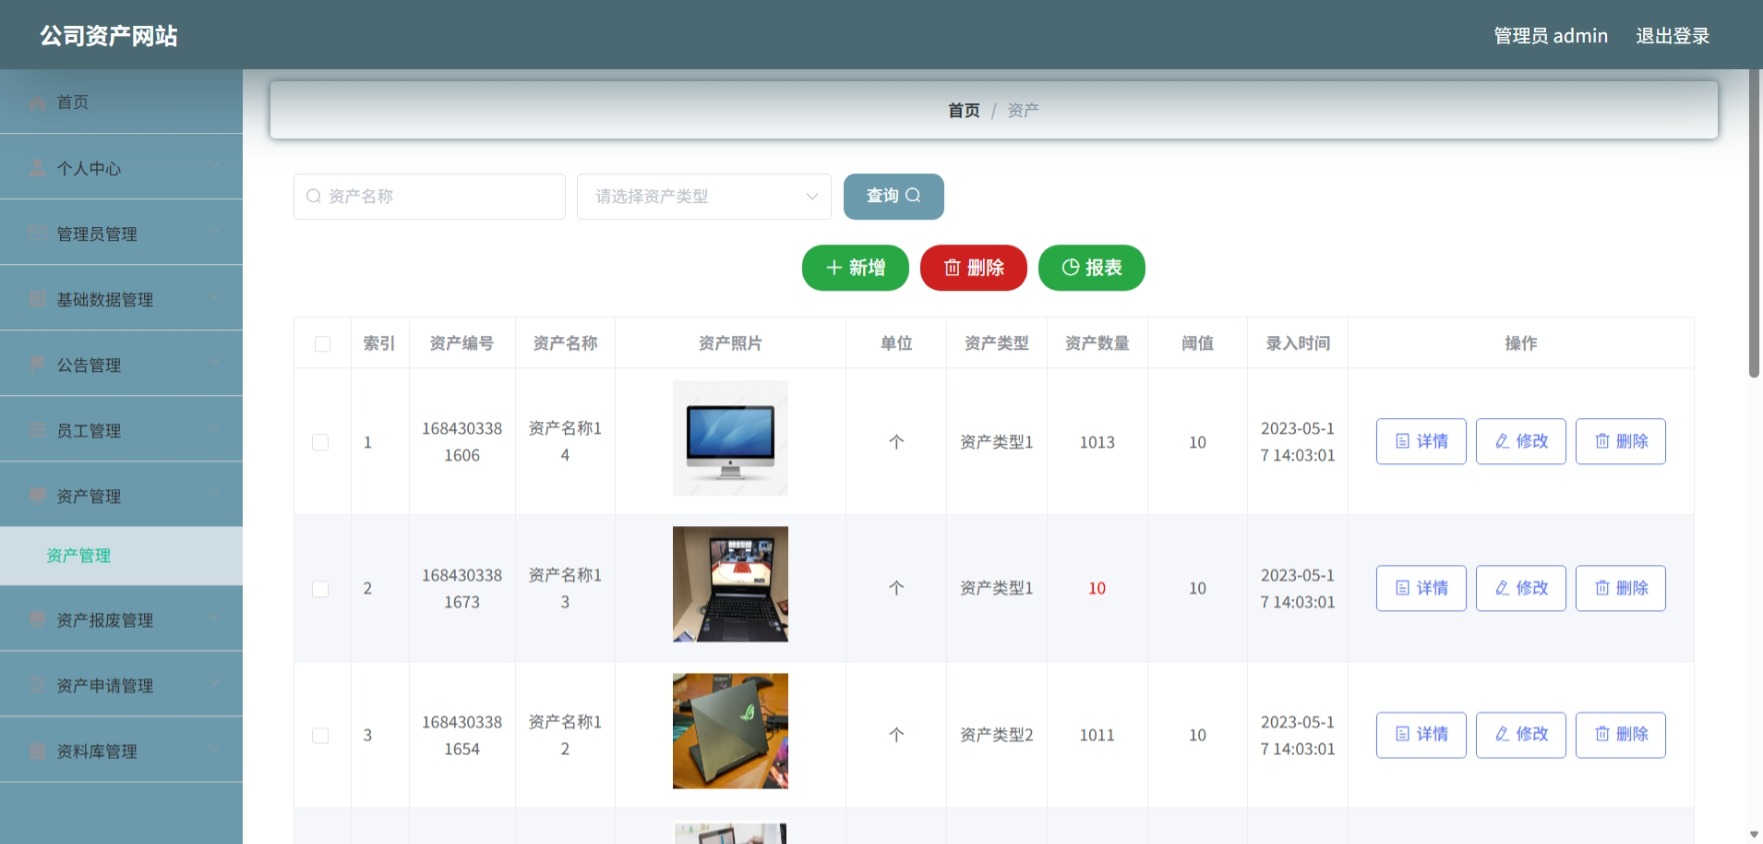Screen dimensions: 1763x844
Task: Click the unit arrow icon in row 3
Action: pos(896,735)
